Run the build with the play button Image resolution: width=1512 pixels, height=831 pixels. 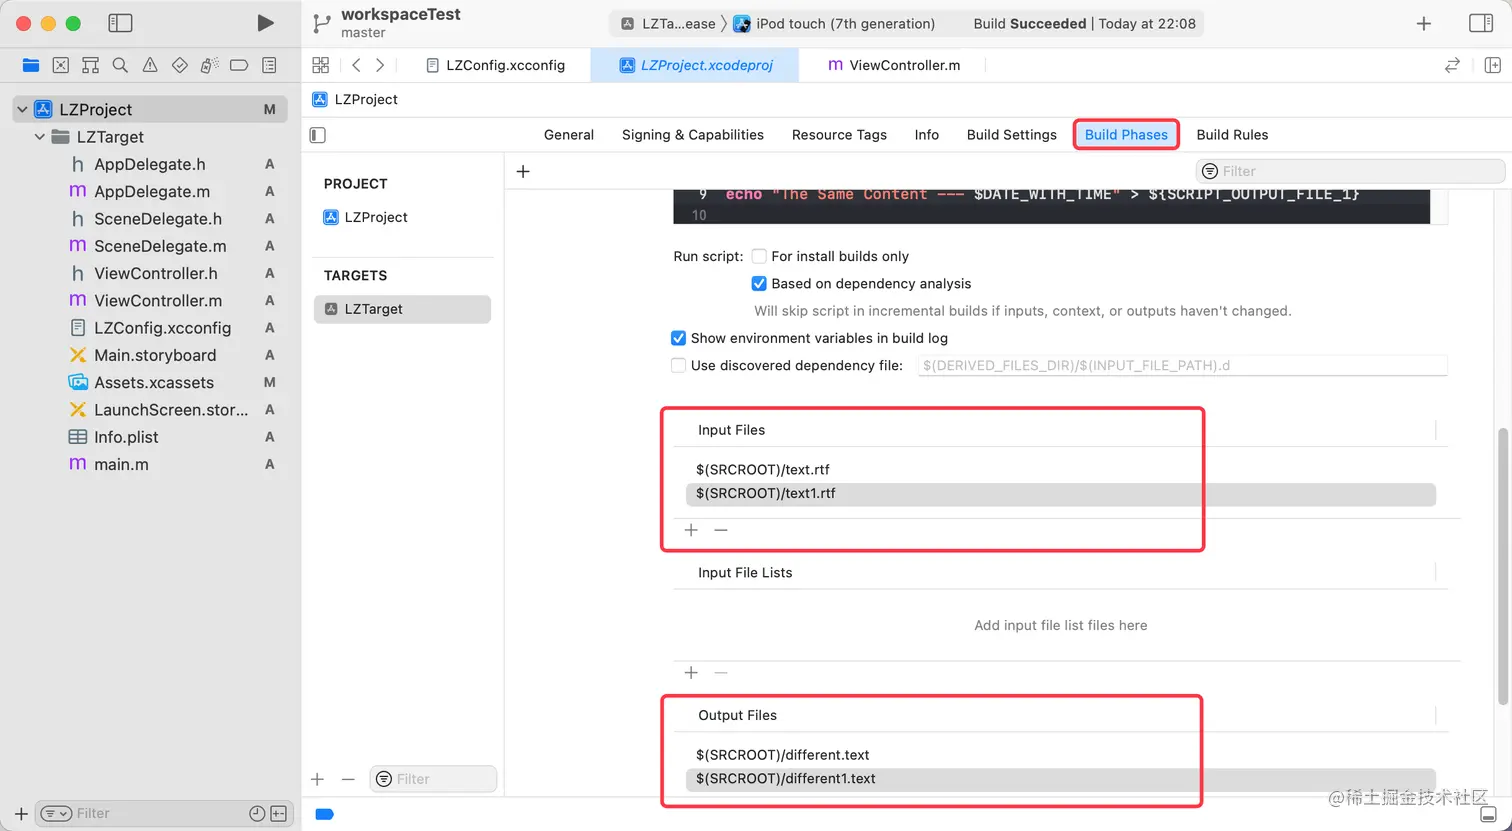pos(265,23)
